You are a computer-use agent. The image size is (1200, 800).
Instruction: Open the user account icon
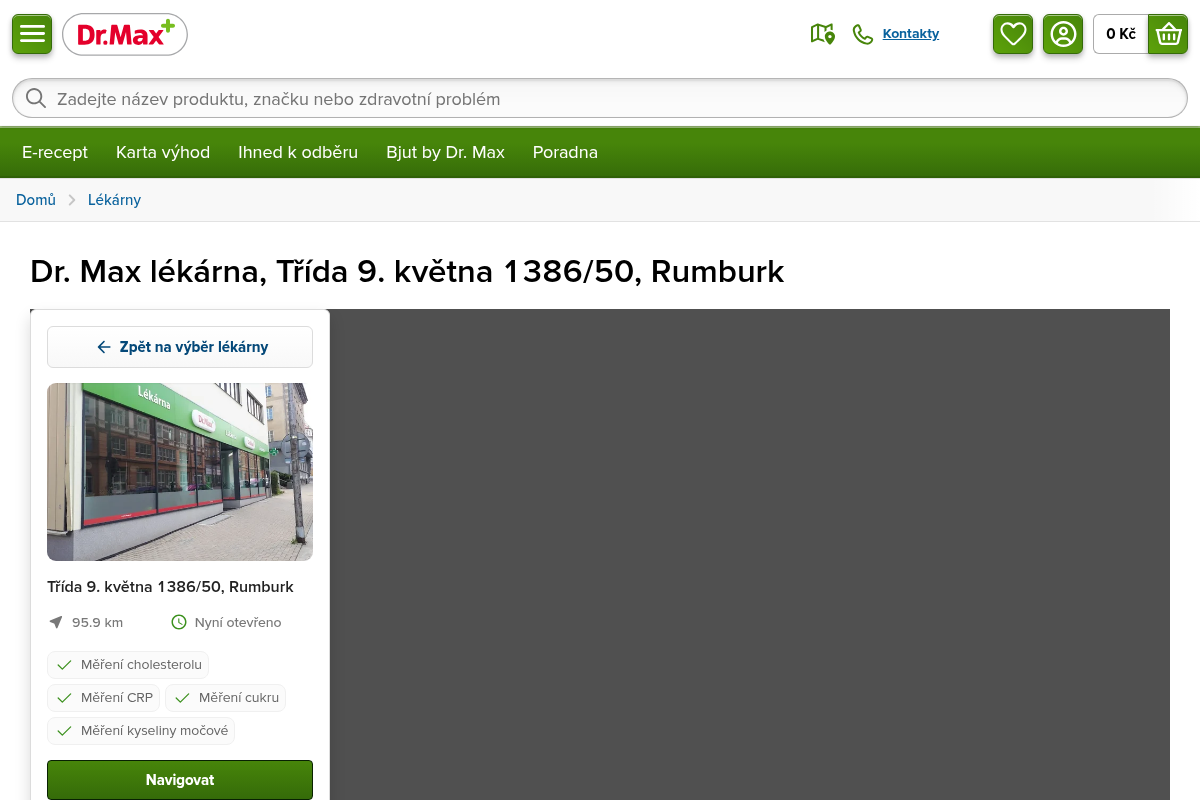point(1063,34)
